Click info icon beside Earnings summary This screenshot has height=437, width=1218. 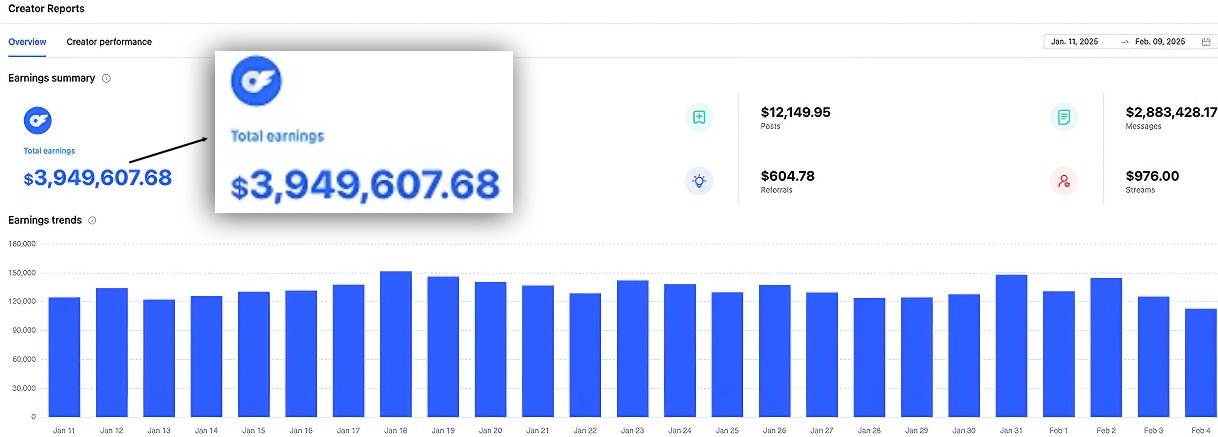click(106, 78)
